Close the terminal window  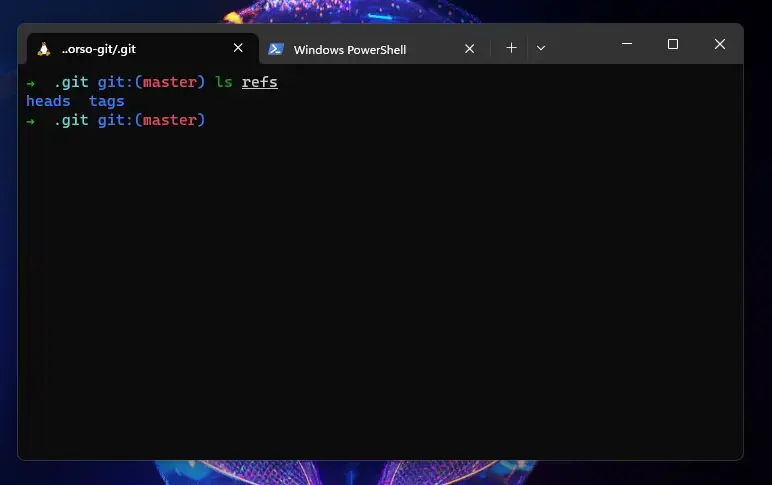tap(720, 44)
